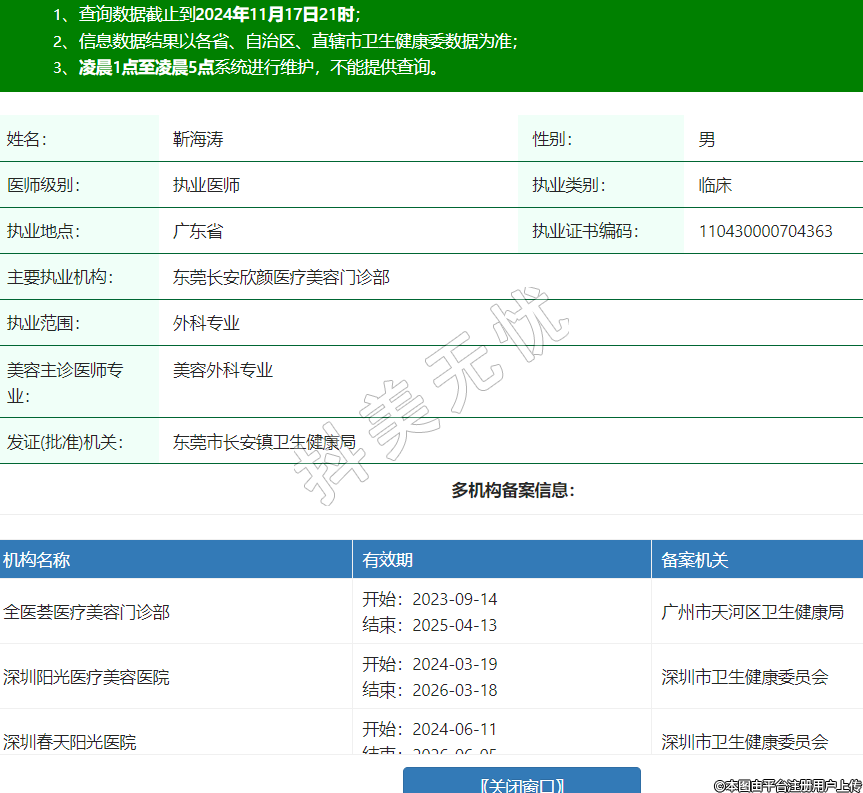Click the end date 2026-03-18

coord(454,690)
